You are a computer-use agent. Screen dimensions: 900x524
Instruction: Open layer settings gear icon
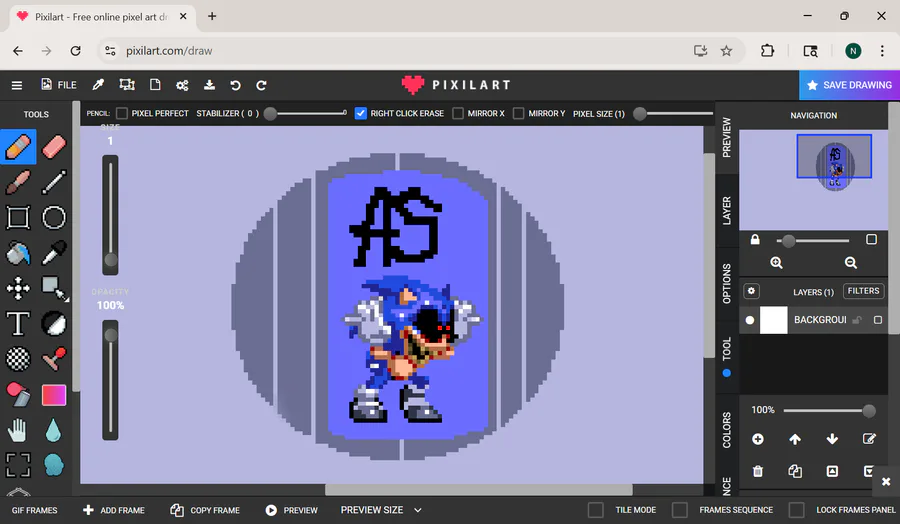pyautogui.click(x=751, y=291)
